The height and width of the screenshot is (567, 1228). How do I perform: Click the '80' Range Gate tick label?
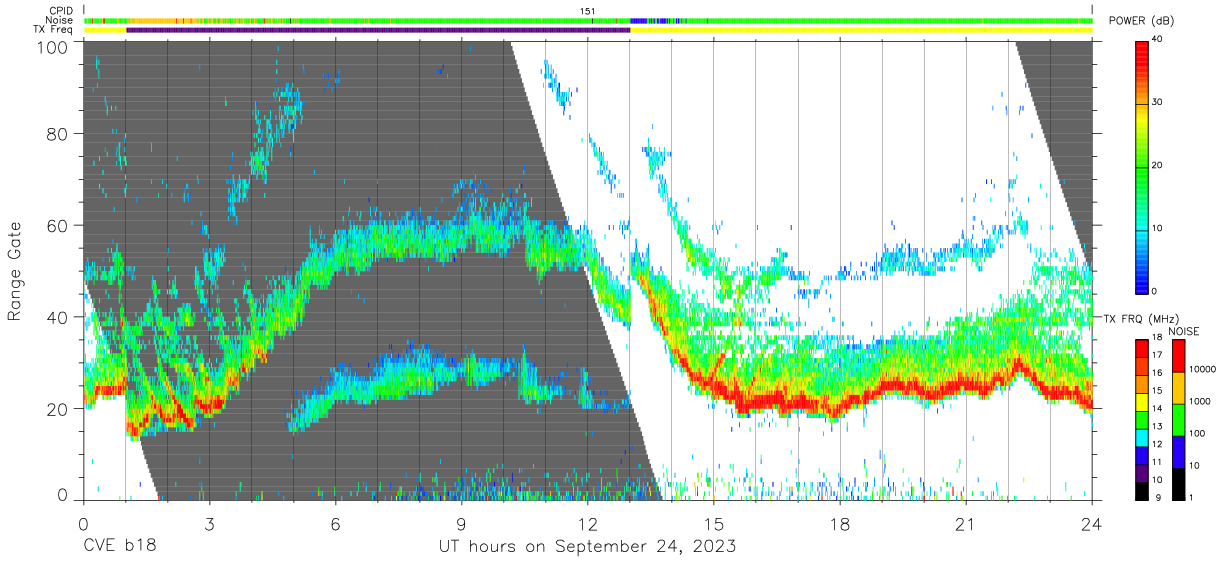tap(58, 135)
